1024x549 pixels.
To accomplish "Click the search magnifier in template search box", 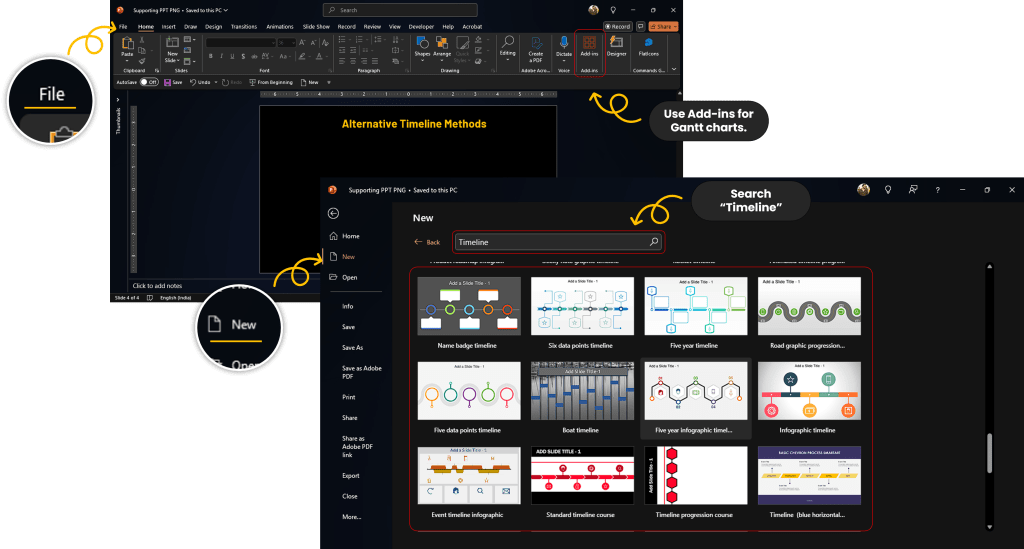I will (654, 242).
